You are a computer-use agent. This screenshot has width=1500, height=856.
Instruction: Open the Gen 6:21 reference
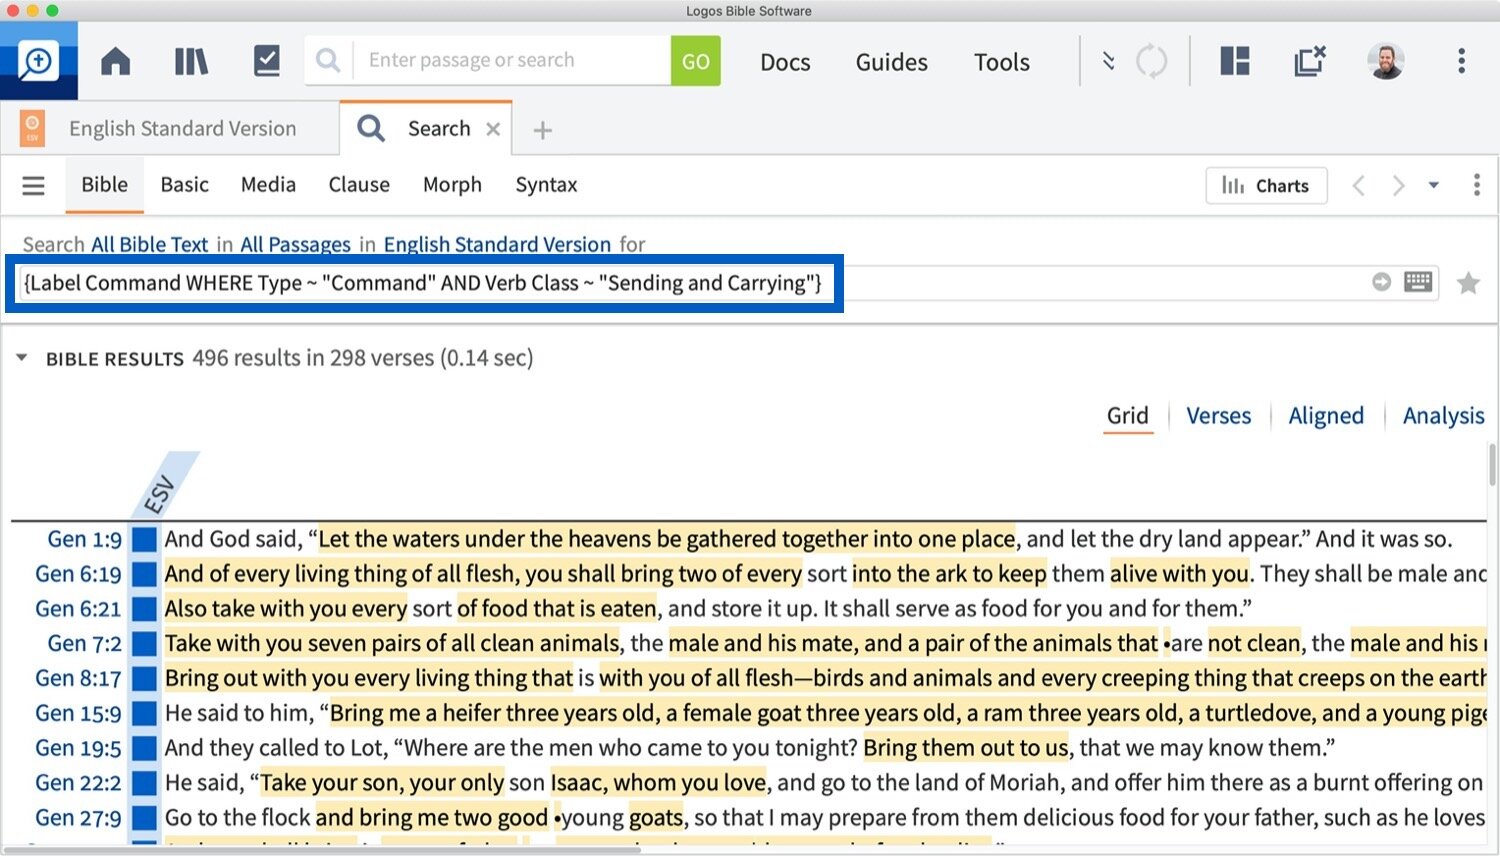[x=78, y=610]
